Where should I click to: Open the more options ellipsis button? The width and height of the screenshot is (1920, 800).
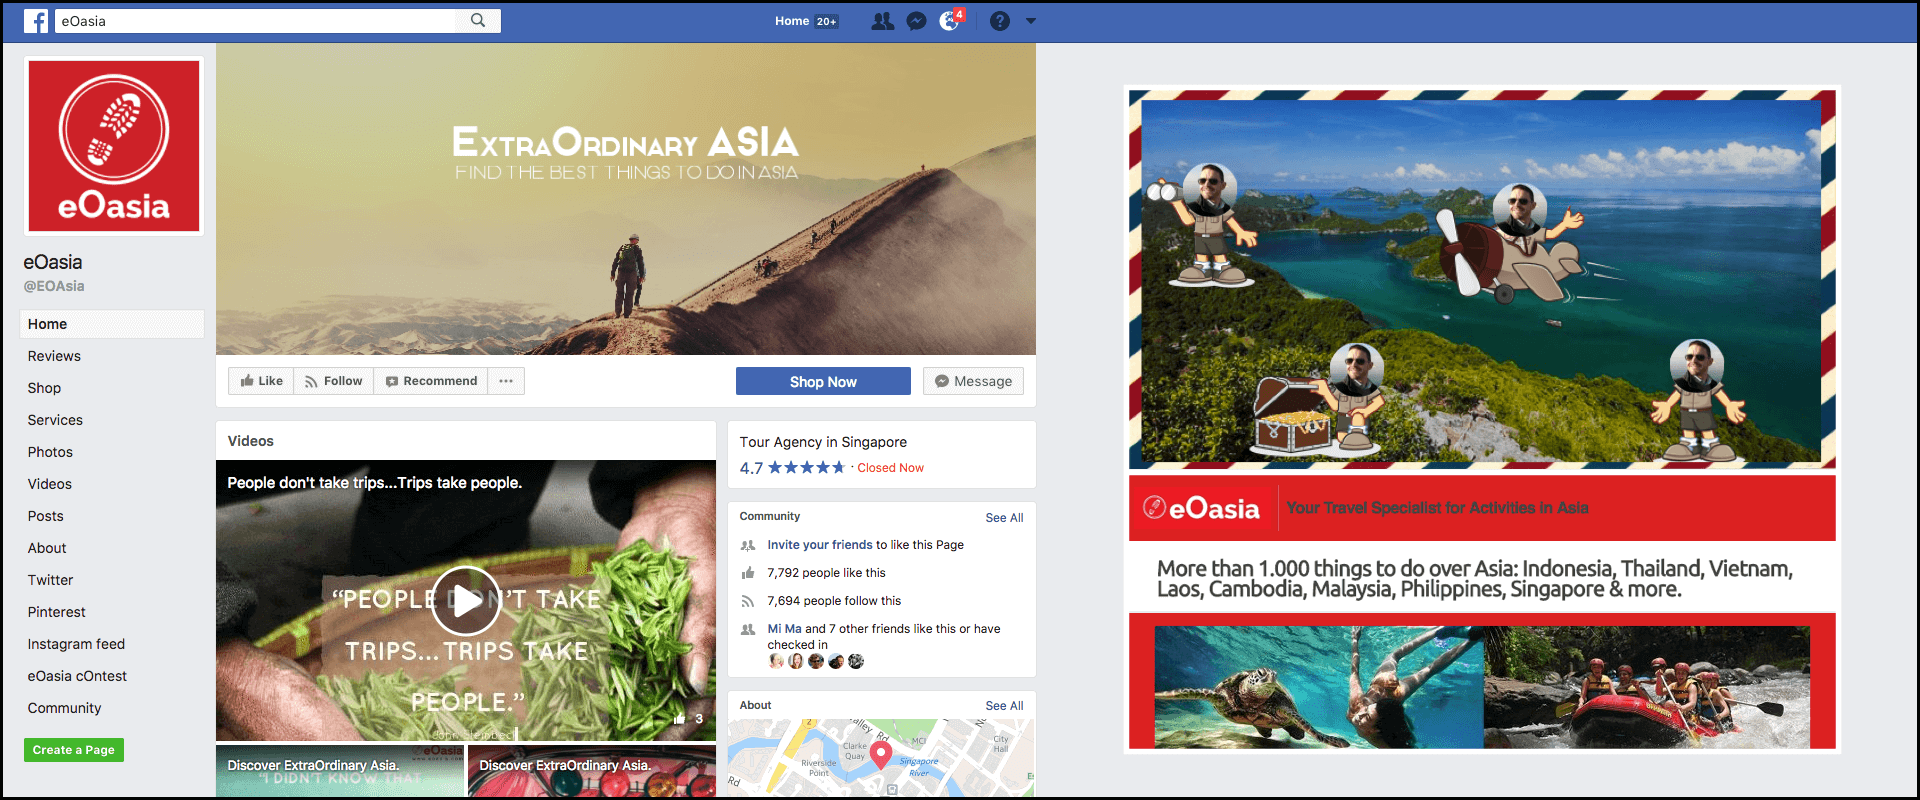pos(506,381)
